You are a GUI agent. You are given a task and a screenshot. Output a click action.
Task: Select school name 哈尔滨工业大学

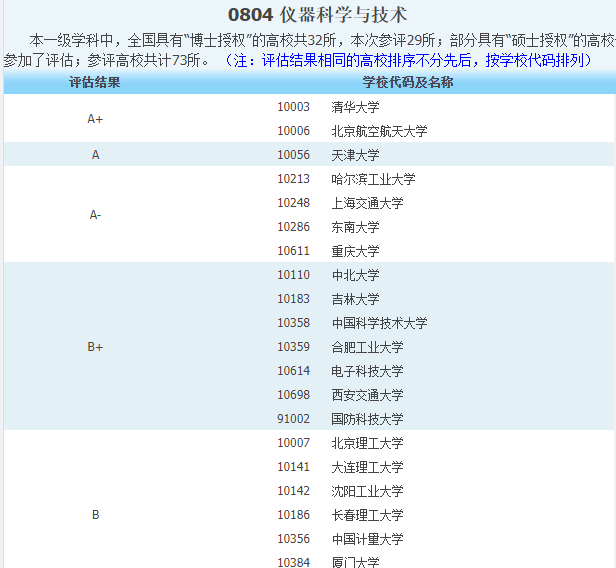[373, 179]
